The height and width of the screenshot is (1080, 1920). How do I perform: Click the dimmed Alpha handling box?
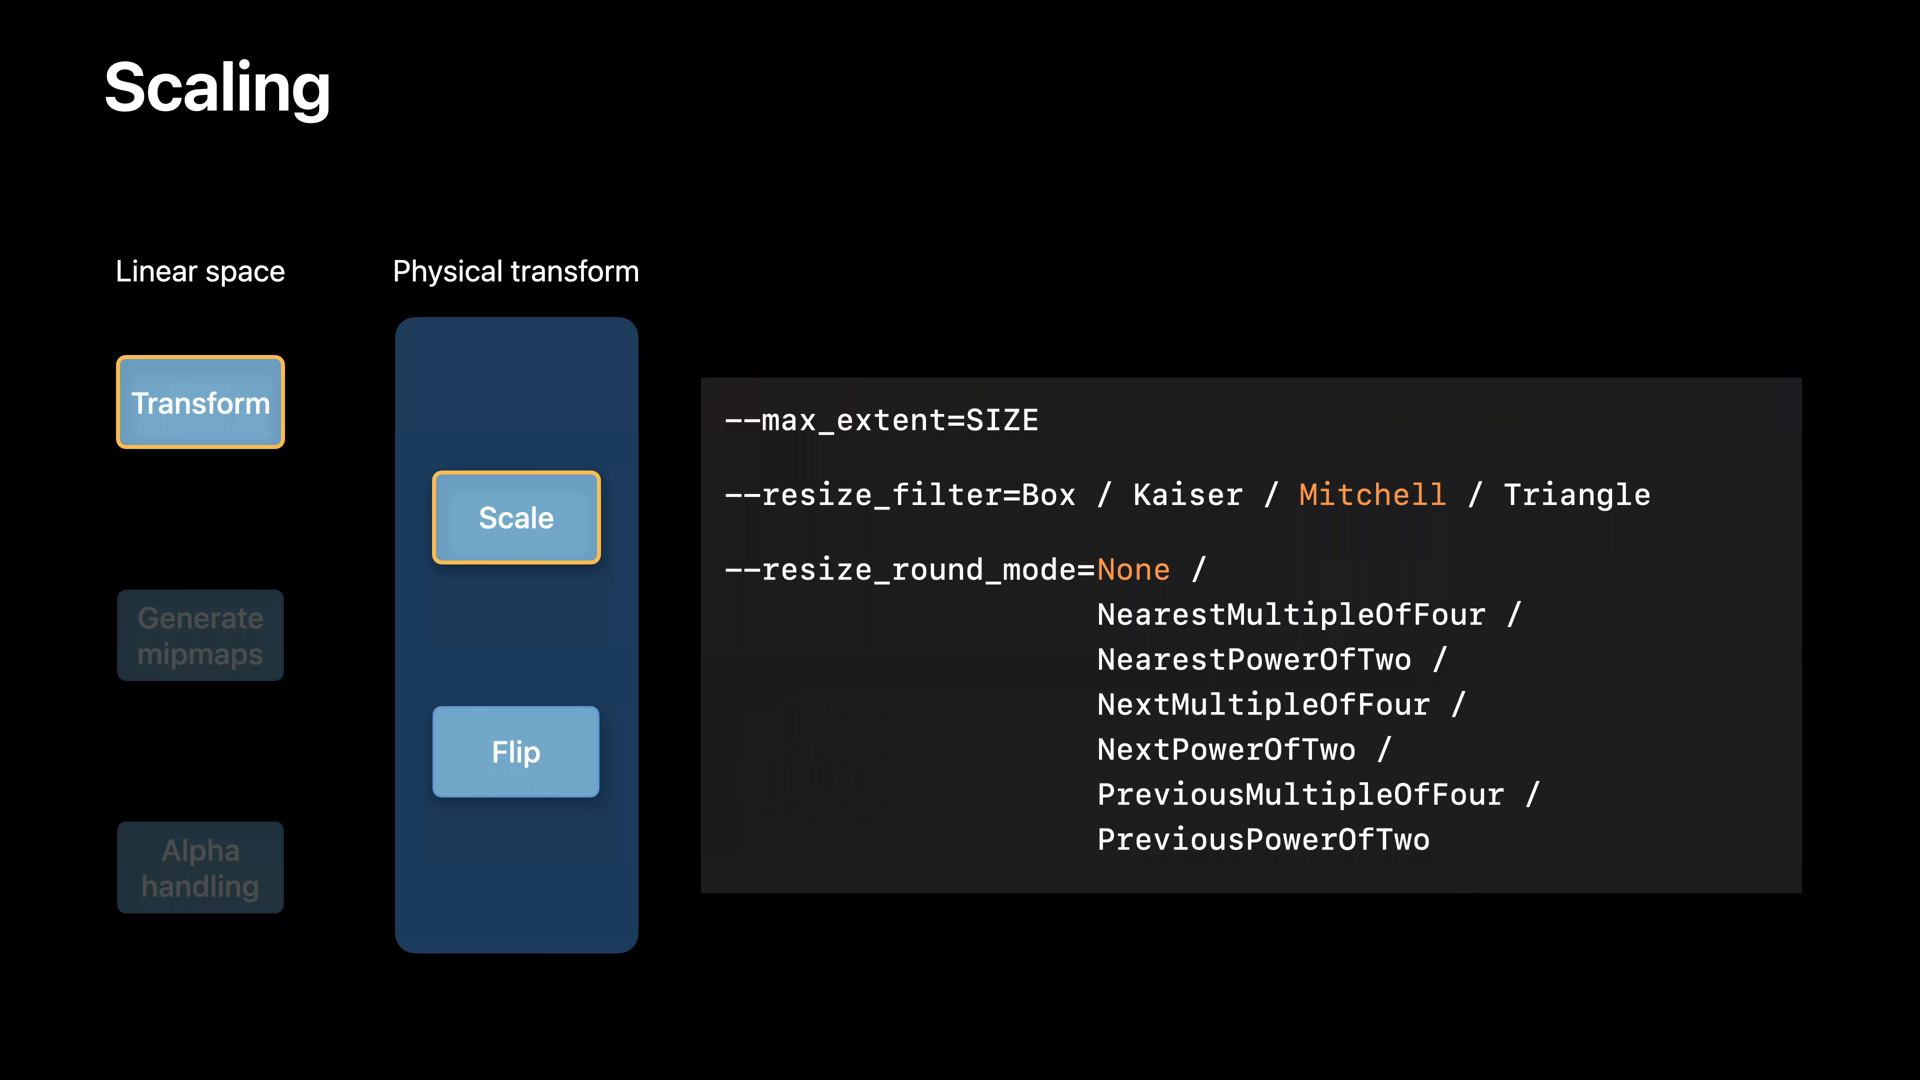[x=200, y=868]
